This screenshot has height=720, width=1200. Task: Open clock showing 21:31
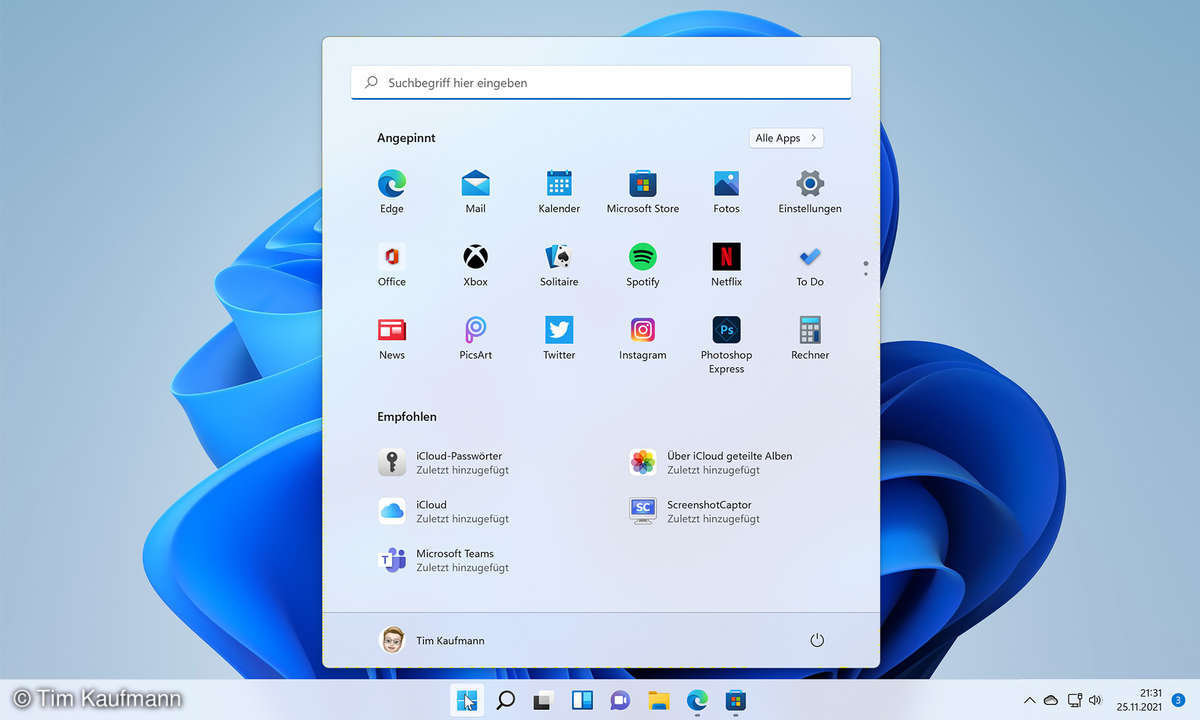click(1151, 693)
